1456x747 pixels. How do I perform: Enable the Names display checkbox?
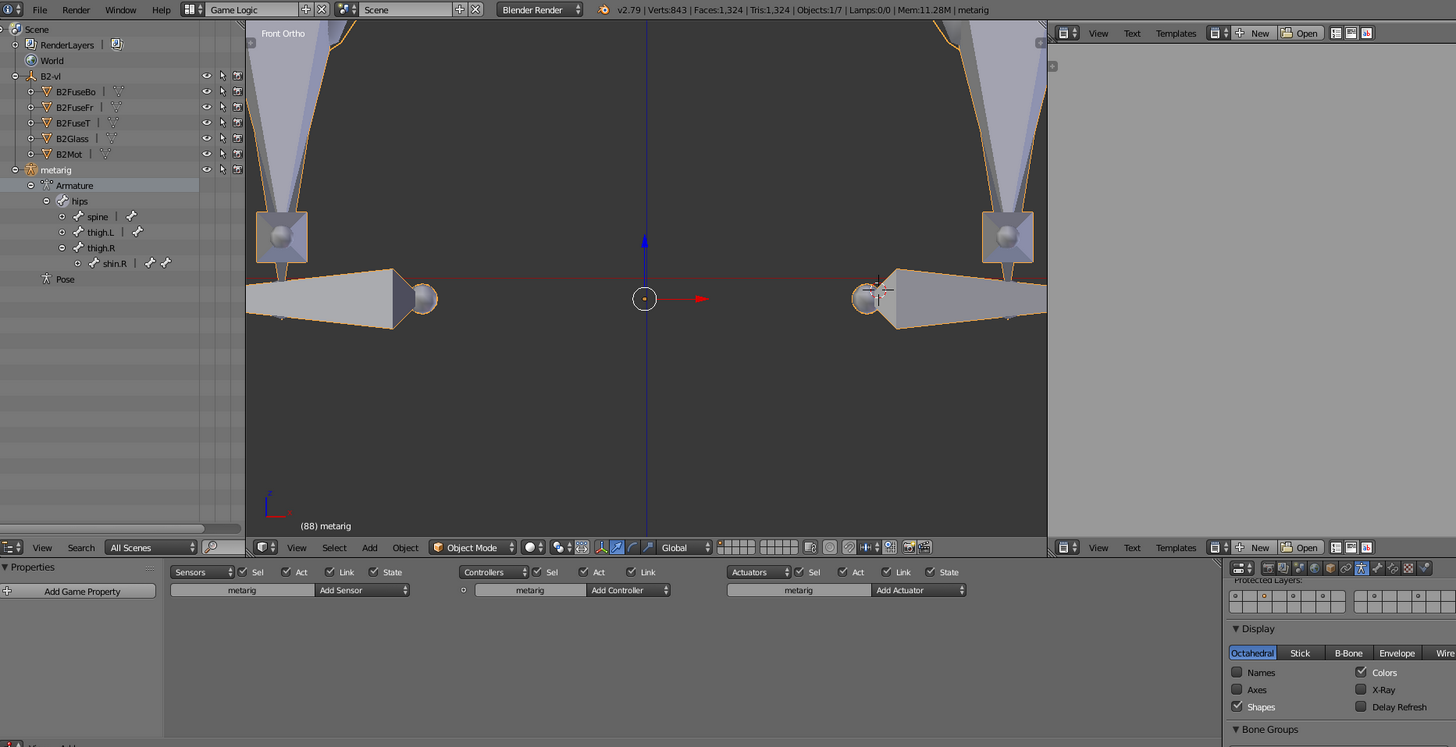(x=1237, y=672)
